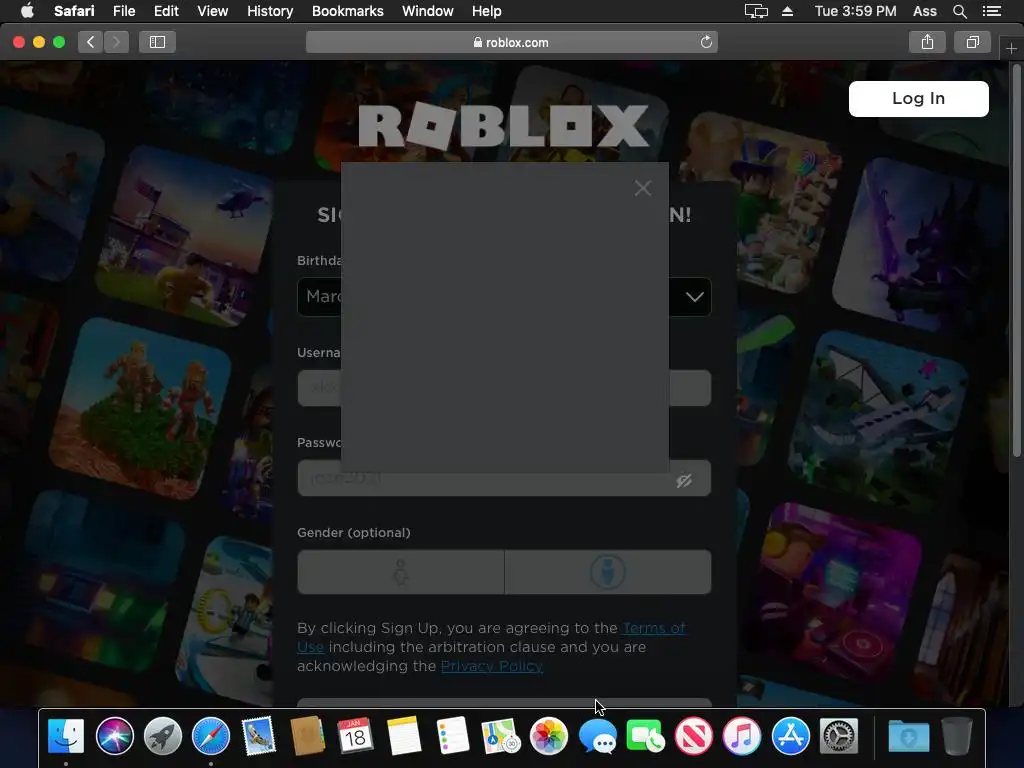Screen dimensions: 1024x768
Task: Toggle password visibility eye icon
Action: (684, 481)
